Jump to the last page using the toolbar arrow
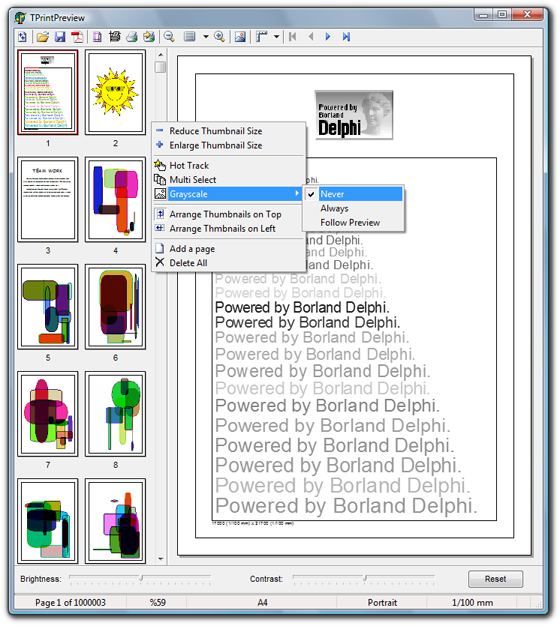 coord(346,37)
